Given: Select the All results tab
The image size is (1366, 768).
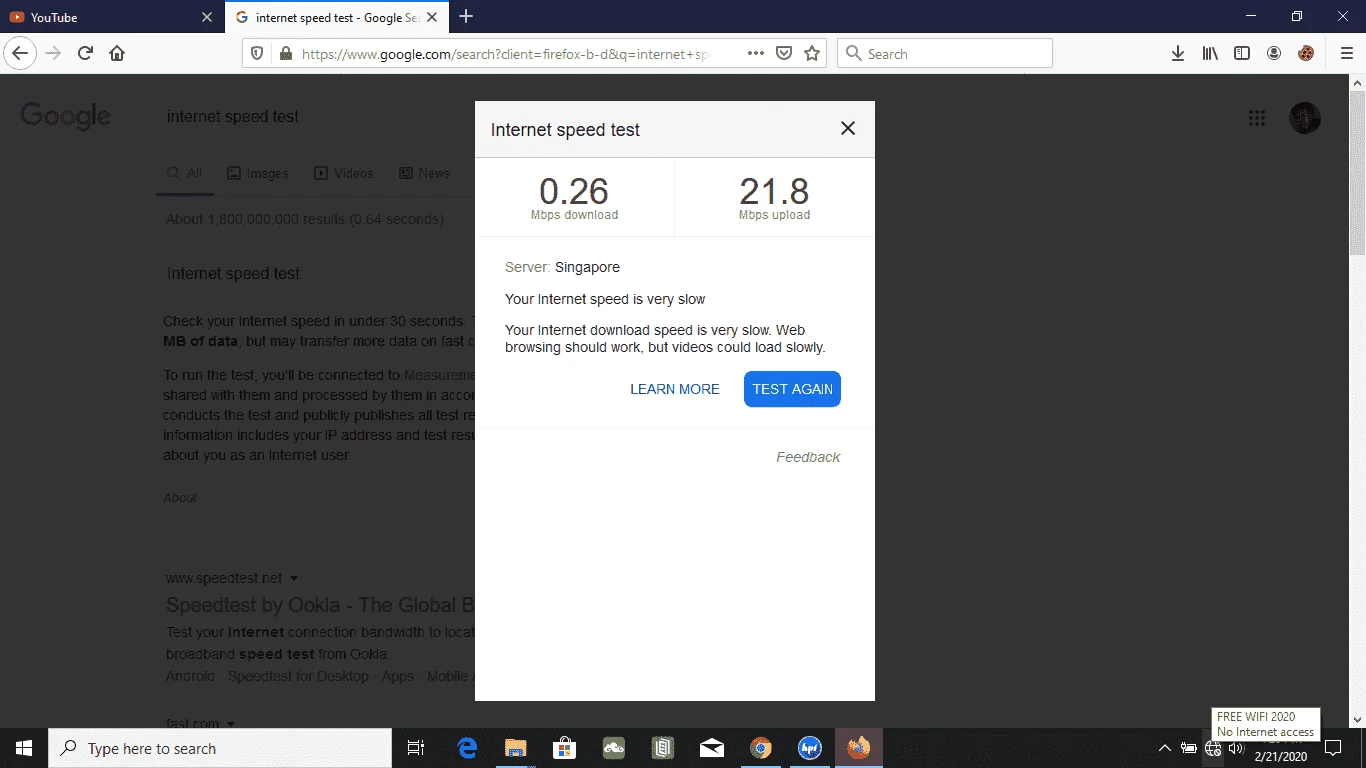Looking at the screenshot, I should click(x=185, y=173).
